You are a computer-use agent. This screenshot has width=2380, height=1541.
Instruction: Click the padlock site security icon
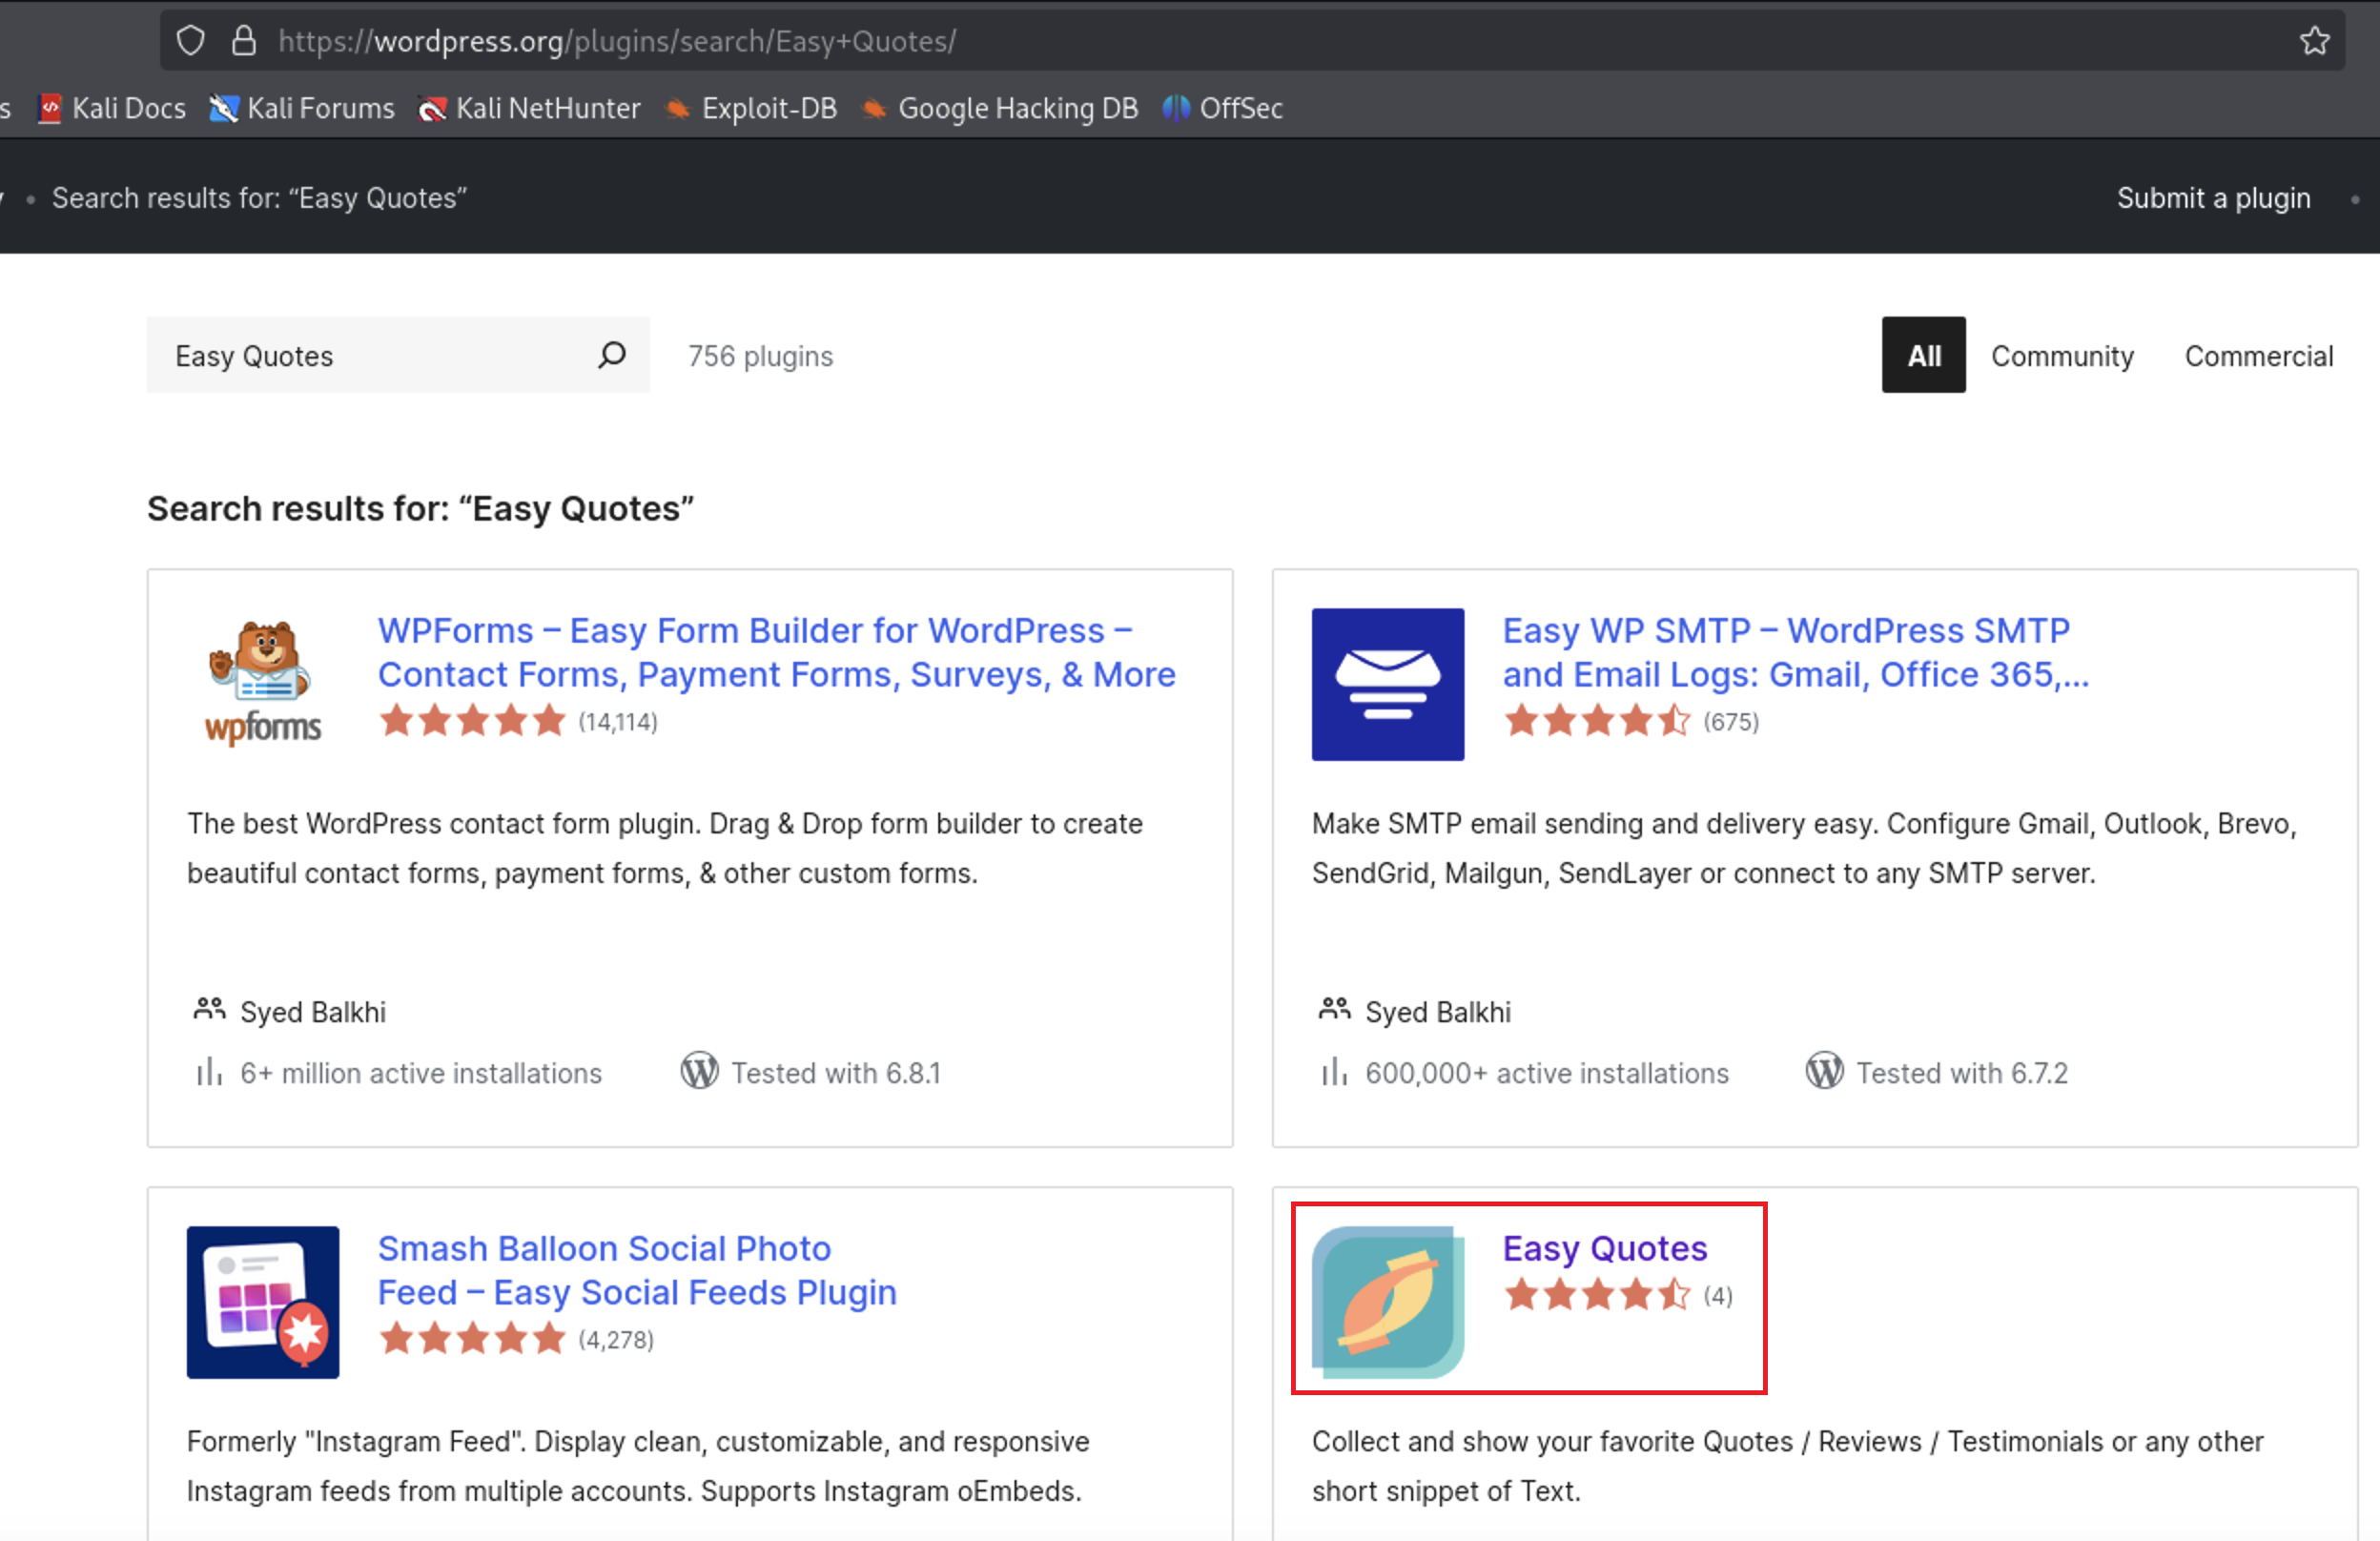click(x=243, y=41)
